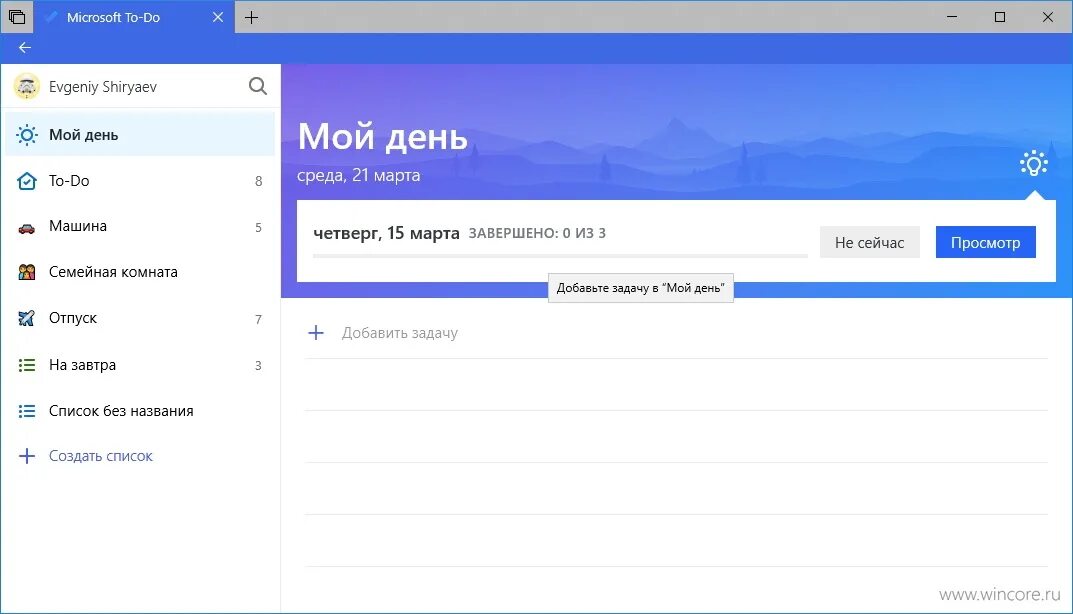
Task: Click the Отпуск task count 7
Action: 259,319
